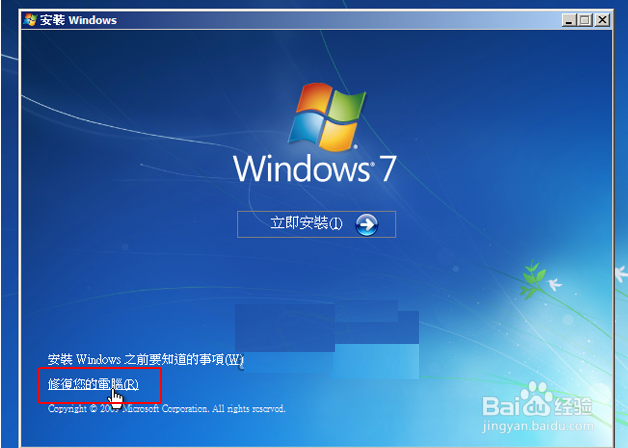Image resolution: width=628 pixels, height=448 pixels.
Task: Click the copyright Microsoft Corporation text
Action: (167, 409)
